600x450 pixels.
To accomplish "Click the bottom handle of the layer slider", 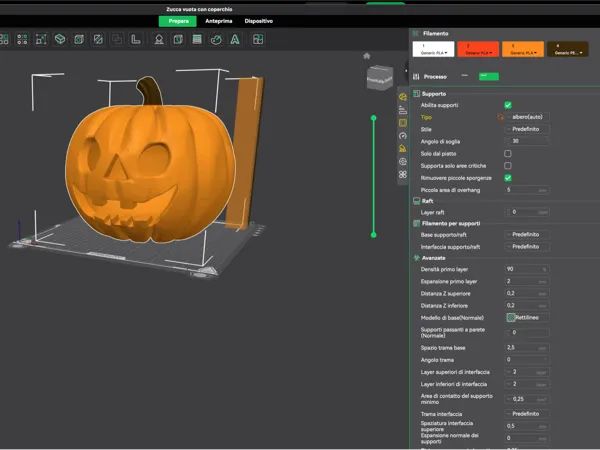I will point(373,235).
